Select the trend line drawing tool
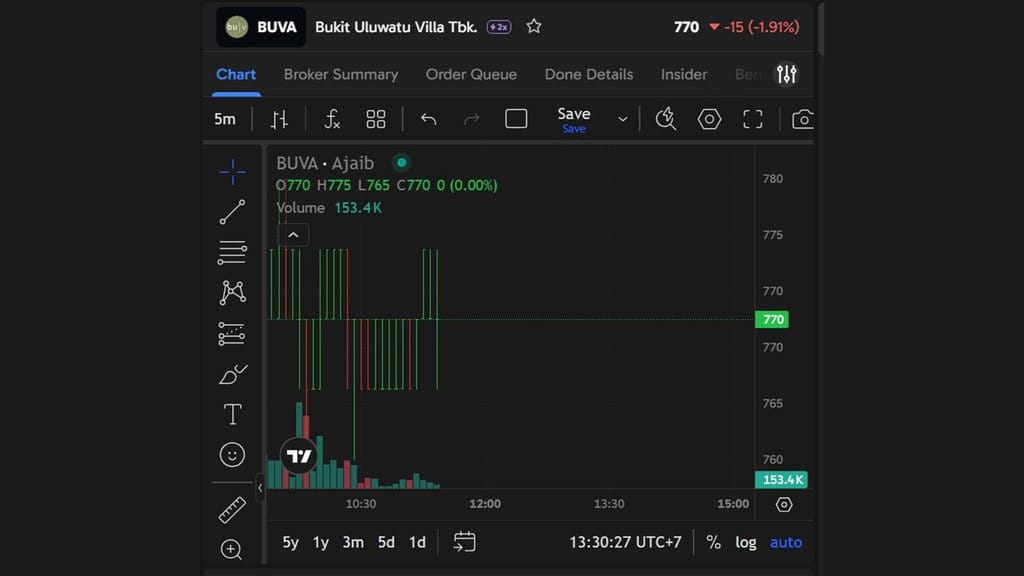 click(x=232, y=212)
